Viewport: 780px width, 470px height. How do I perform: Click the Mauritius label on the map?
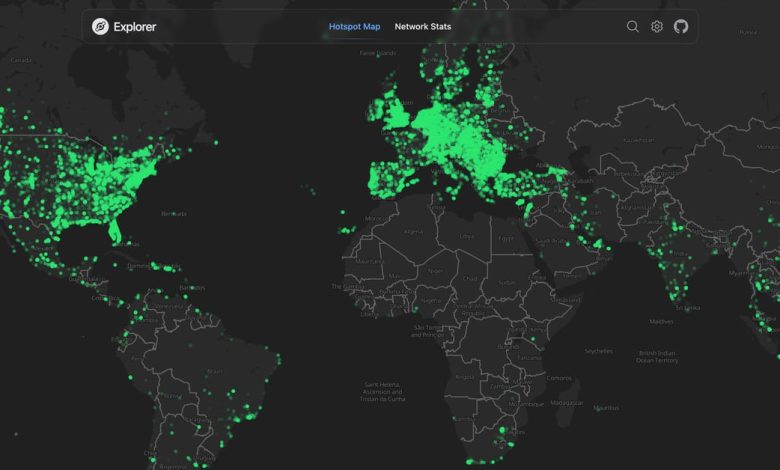point(605,408)
